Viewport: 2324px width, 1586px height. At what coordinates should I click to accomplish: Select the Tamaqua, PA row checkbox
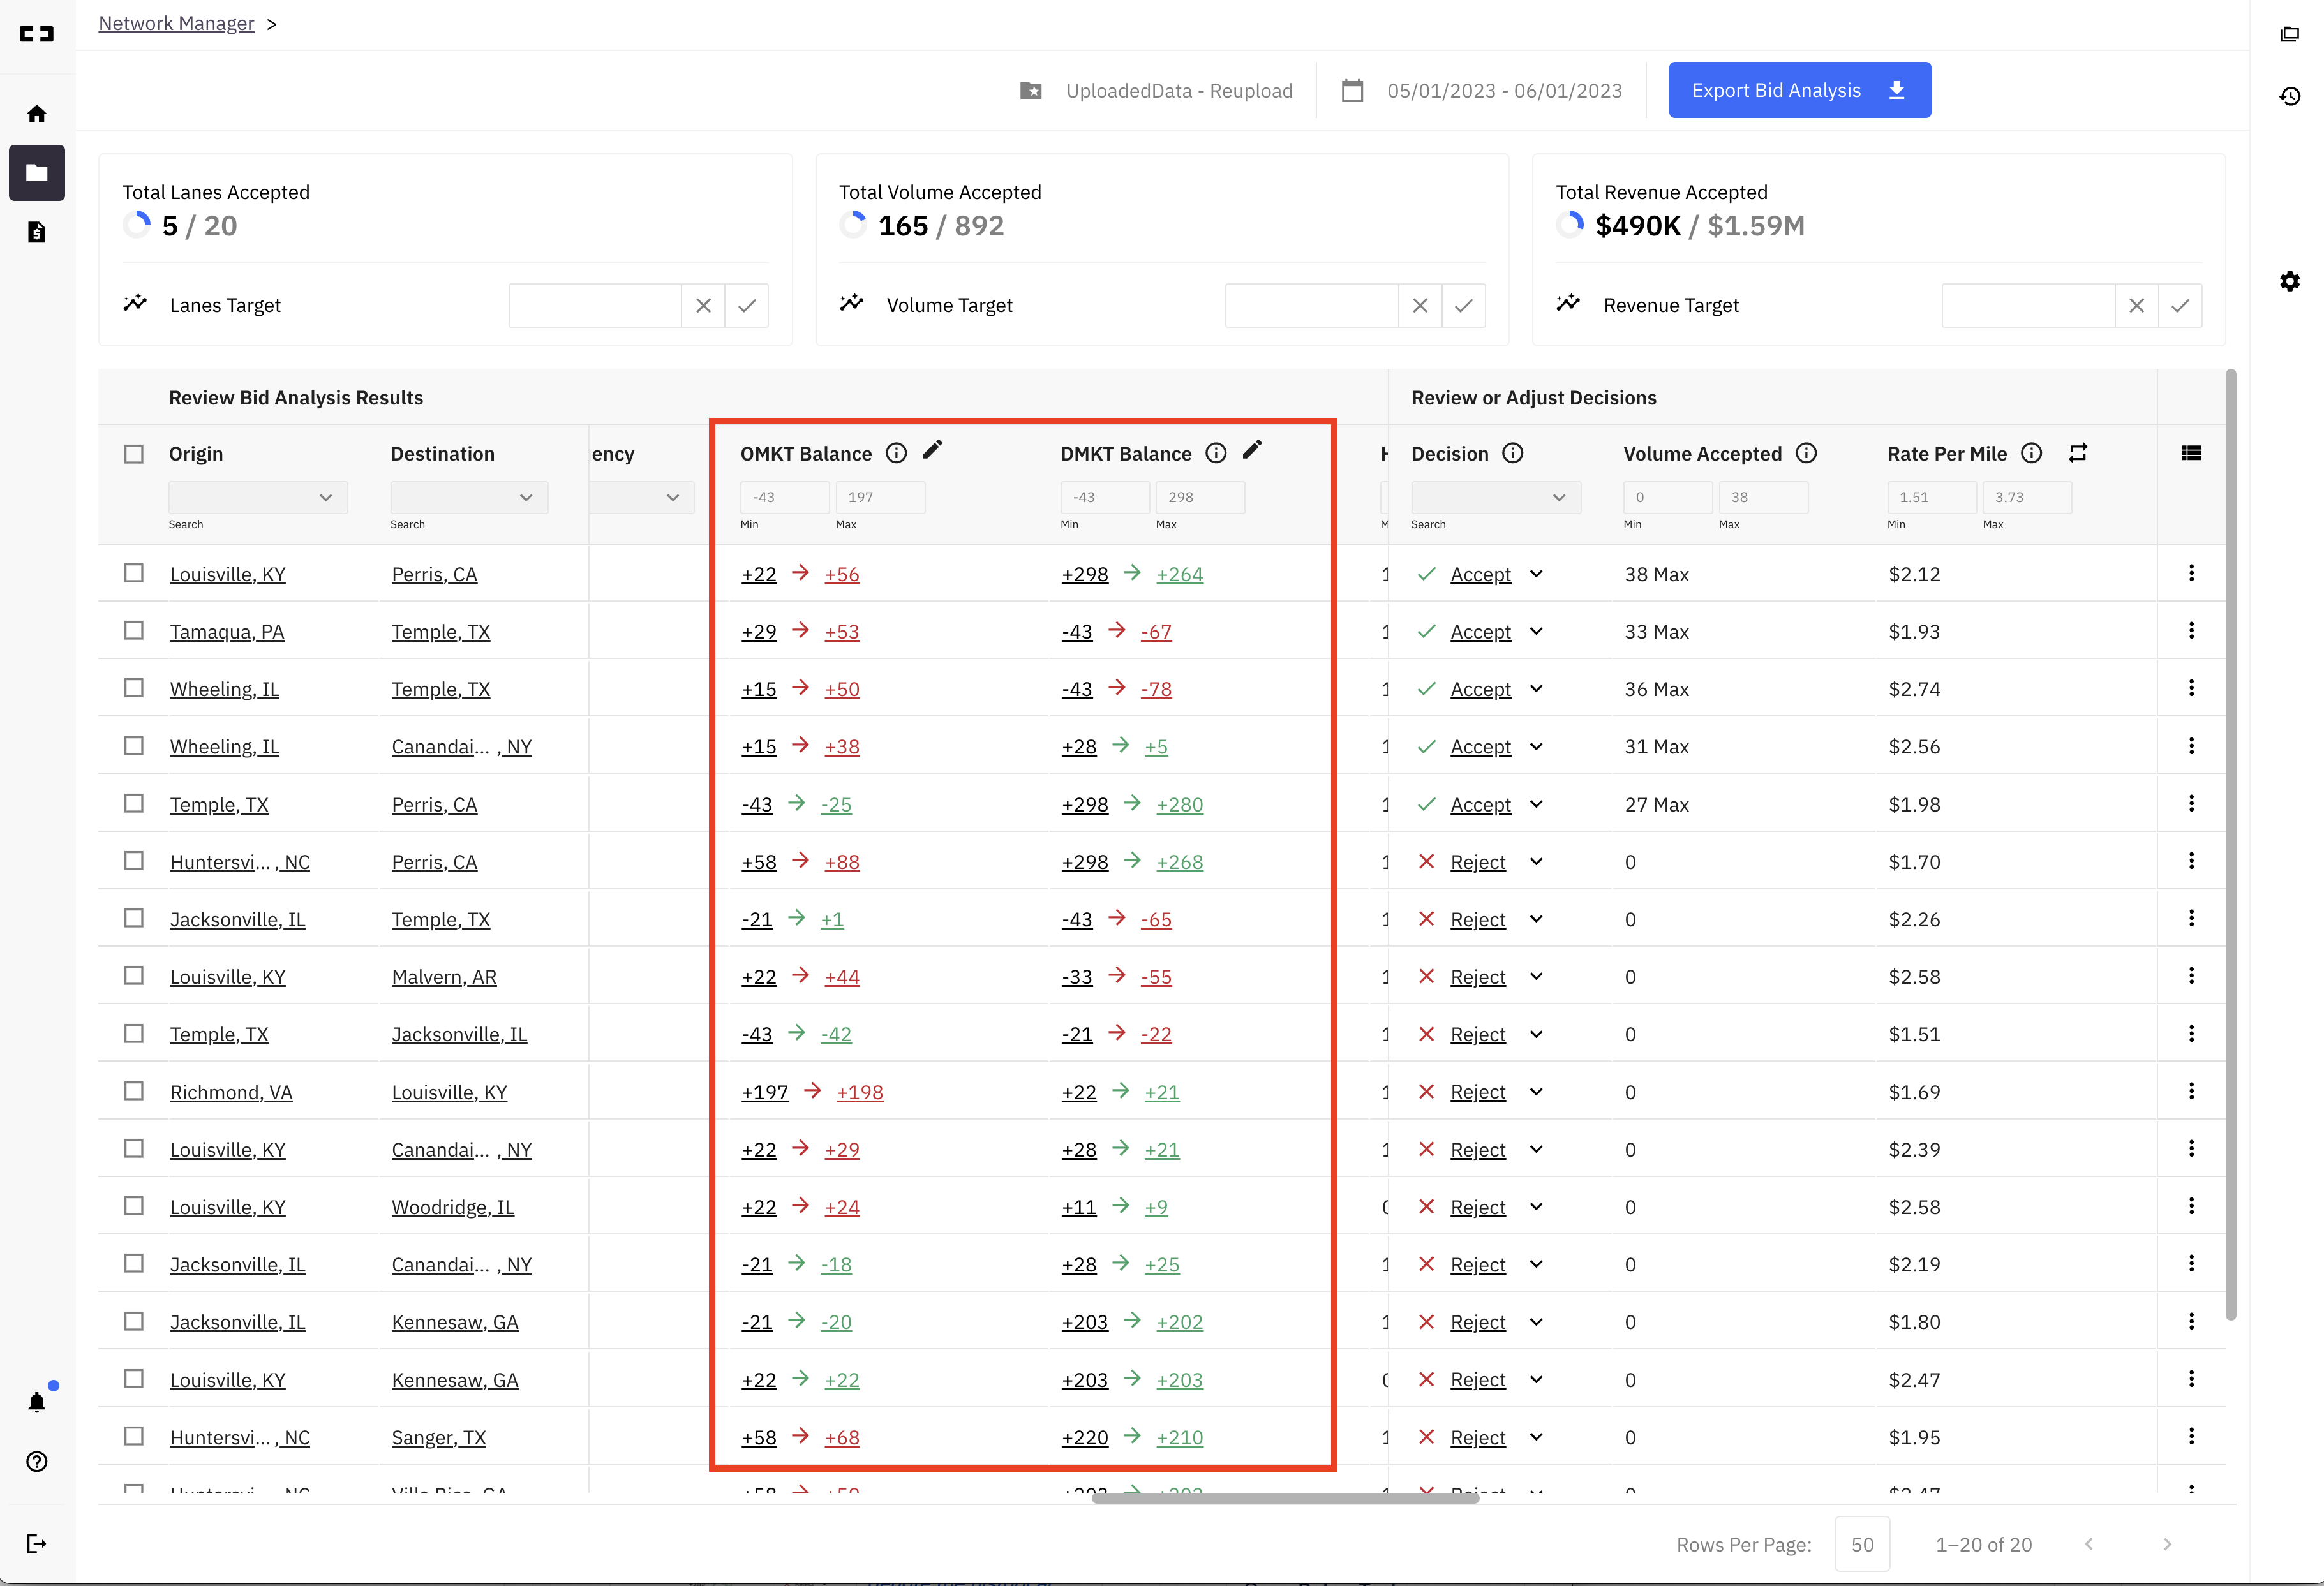134,631
